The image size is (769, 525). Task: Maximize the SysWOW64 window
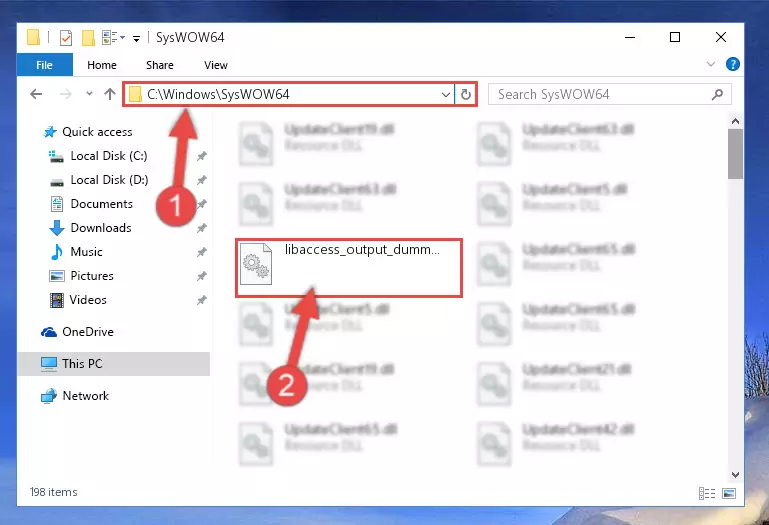point(675,37)
